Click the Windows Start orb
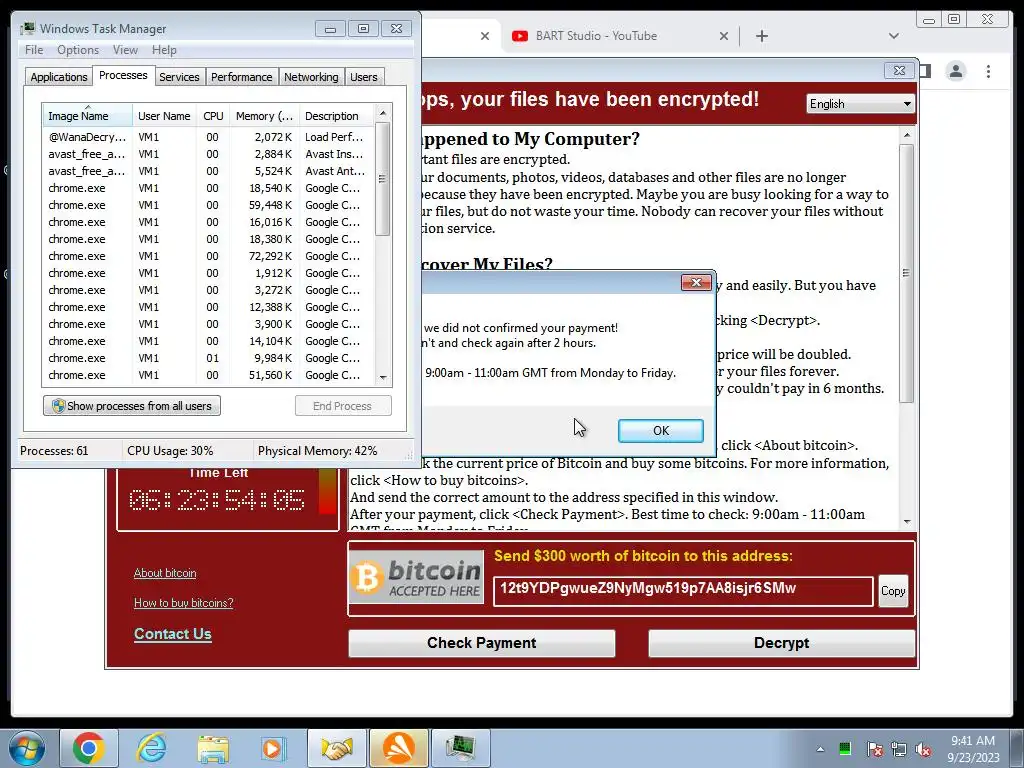This screenshot has width=1024, height=768. (26, 748)
